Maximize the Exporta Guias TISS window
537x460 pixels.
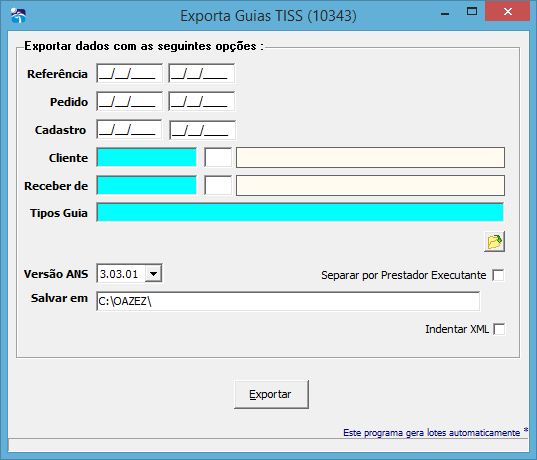coord(472,12)
